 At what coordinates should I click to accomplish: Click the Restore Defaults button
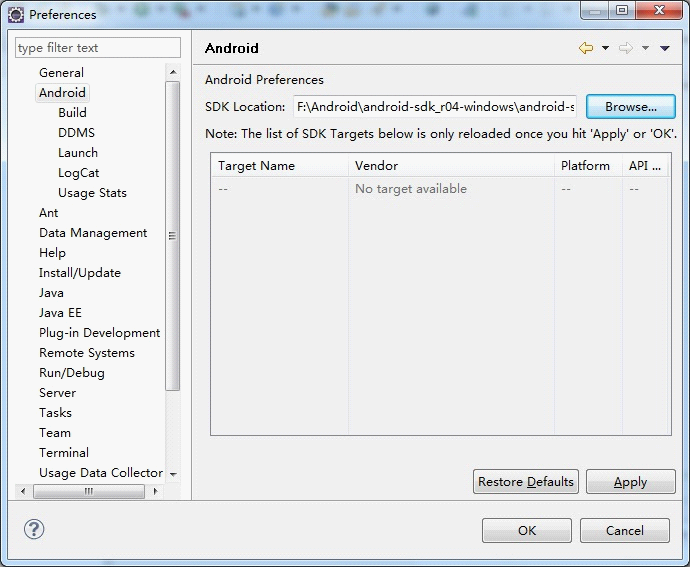click(526, 482)
